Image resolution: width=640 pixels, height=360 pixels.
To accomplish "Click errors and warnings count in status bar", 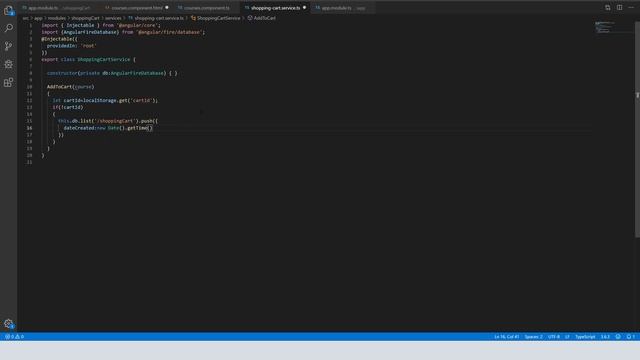I will pyautogui.click(x=14, y=337).
